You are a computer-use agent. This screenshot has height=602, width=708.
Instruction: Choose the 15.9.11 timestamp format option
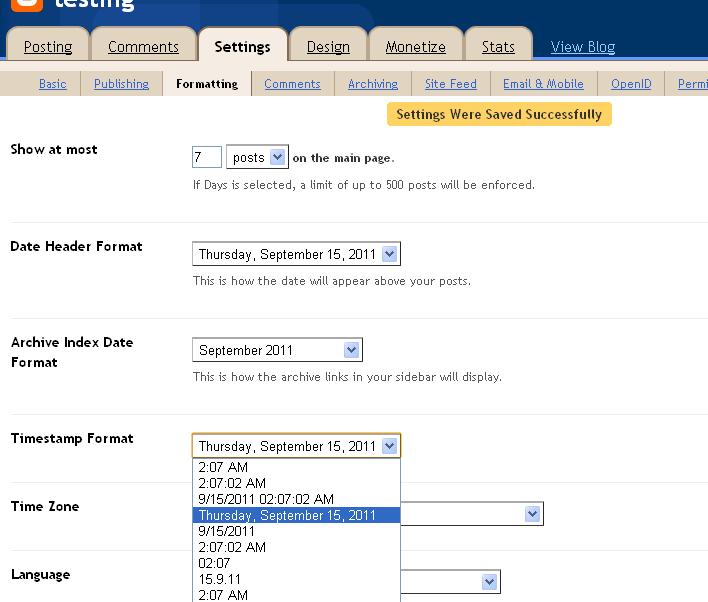pos(220,579)
